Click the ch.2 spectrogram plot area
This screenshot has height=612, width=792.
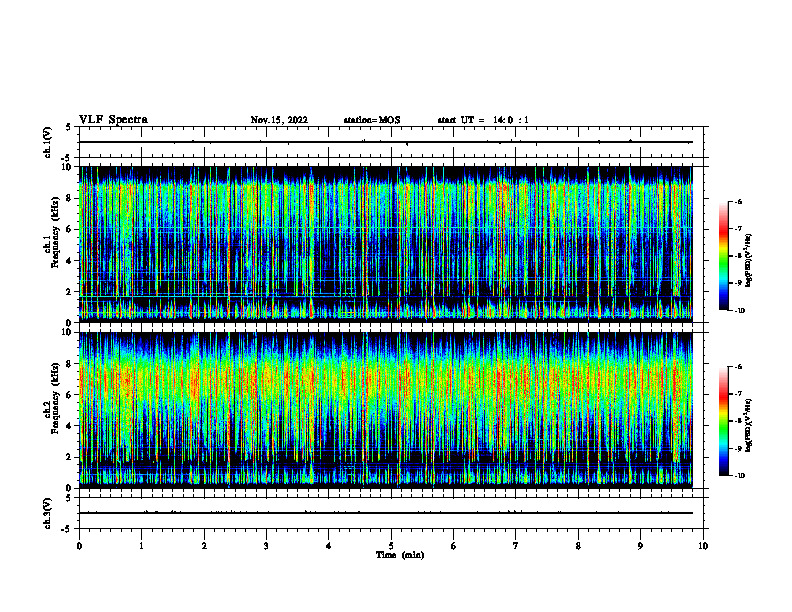coord(386,410)
